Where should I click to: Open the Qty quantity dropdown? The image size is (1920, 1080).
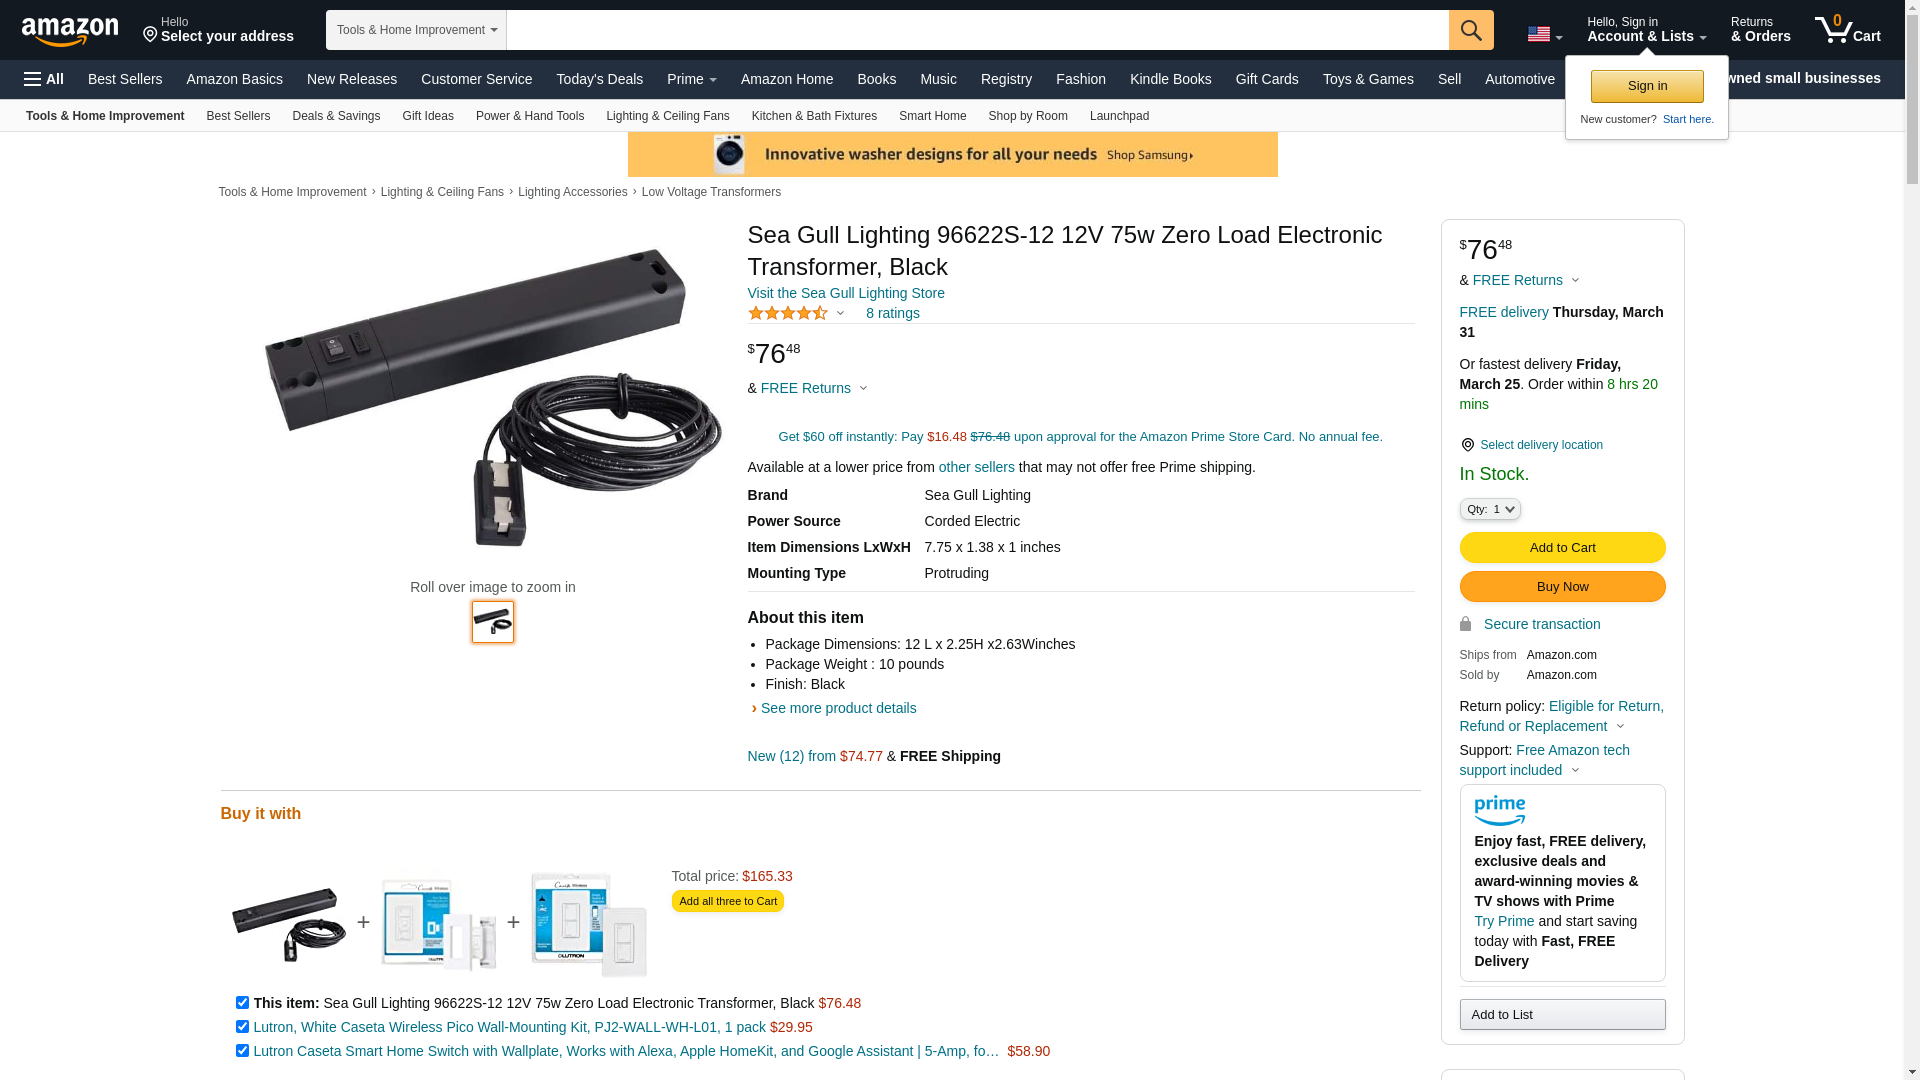point(1490,510)
